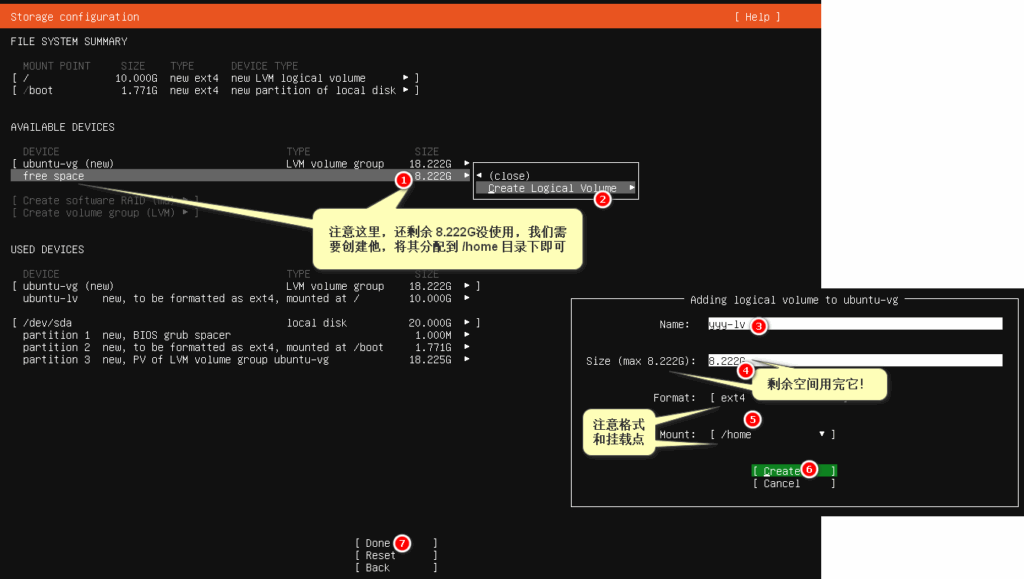
Task: Choose Create Logical Volume menu item
Action: (x=552, y=188)
